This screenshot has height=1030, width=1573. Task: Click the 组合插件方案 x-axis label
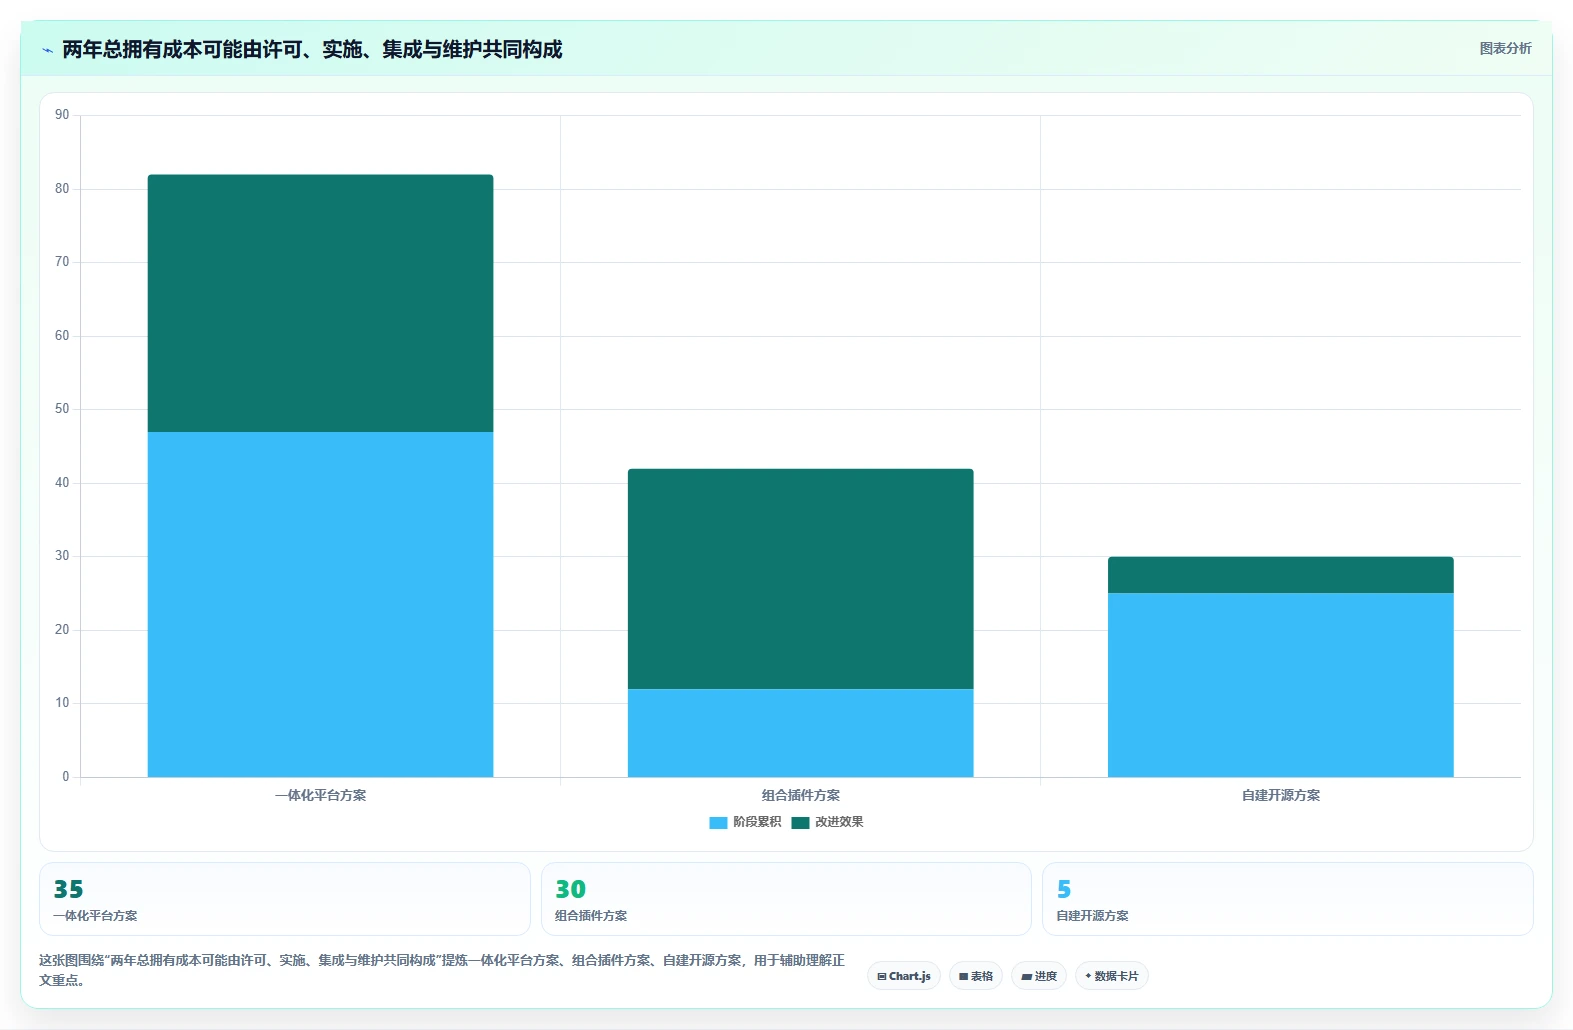[800, 796]
